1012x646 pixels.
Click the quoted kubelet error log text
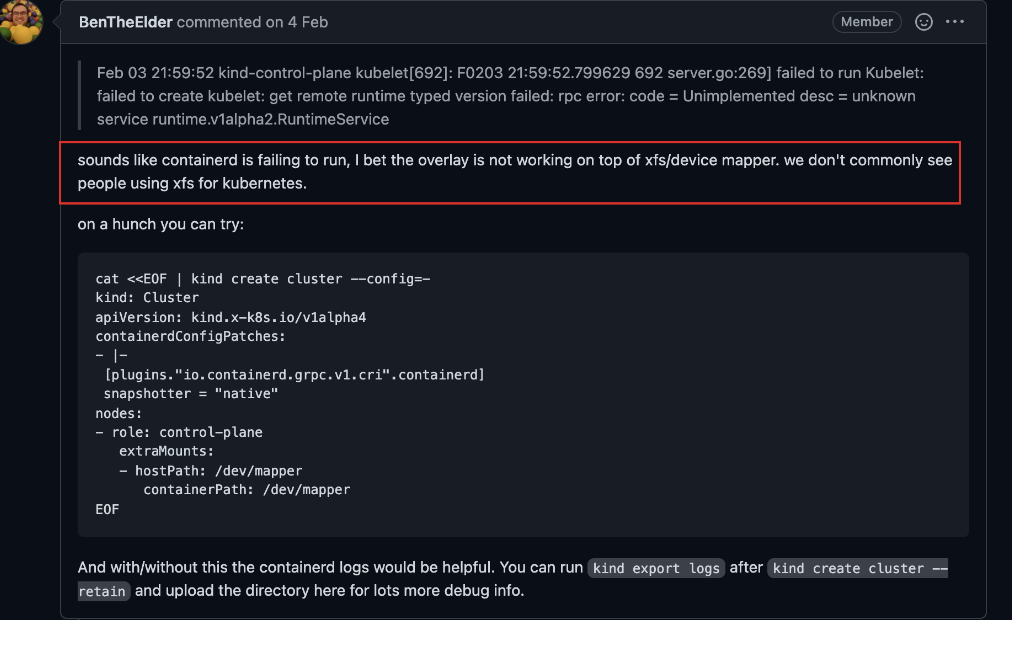[x=510, y=96]
